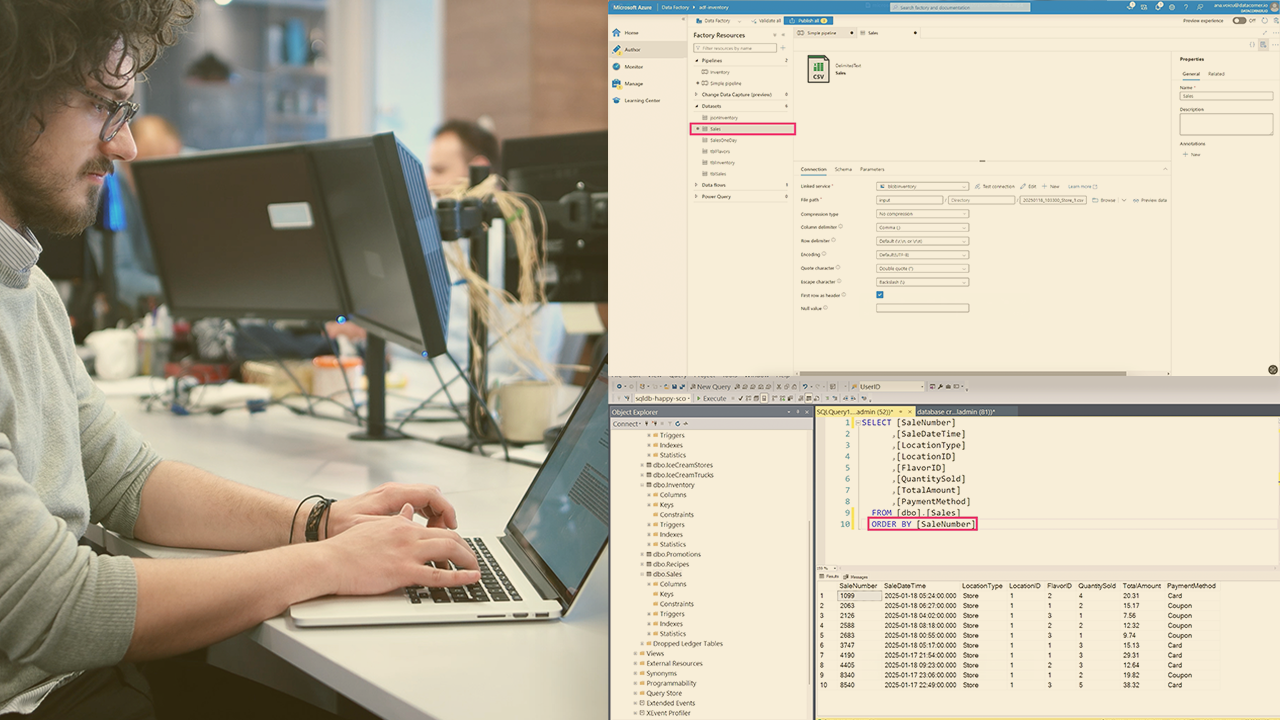
Task: Click the Null value input field
Action: (x=922, y=308)
